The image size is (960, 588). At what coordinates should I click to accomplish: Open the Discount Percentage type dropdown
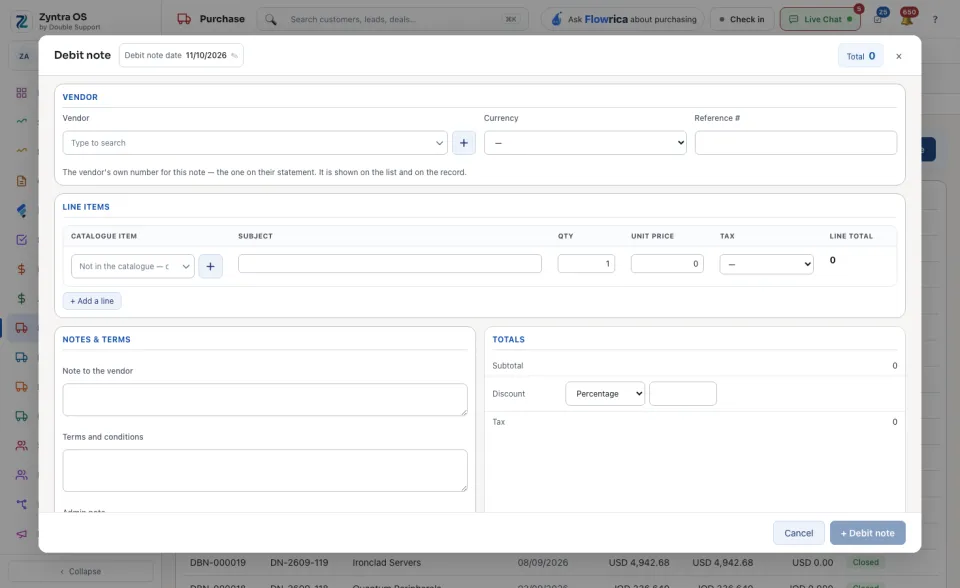(x=605, y=393)
